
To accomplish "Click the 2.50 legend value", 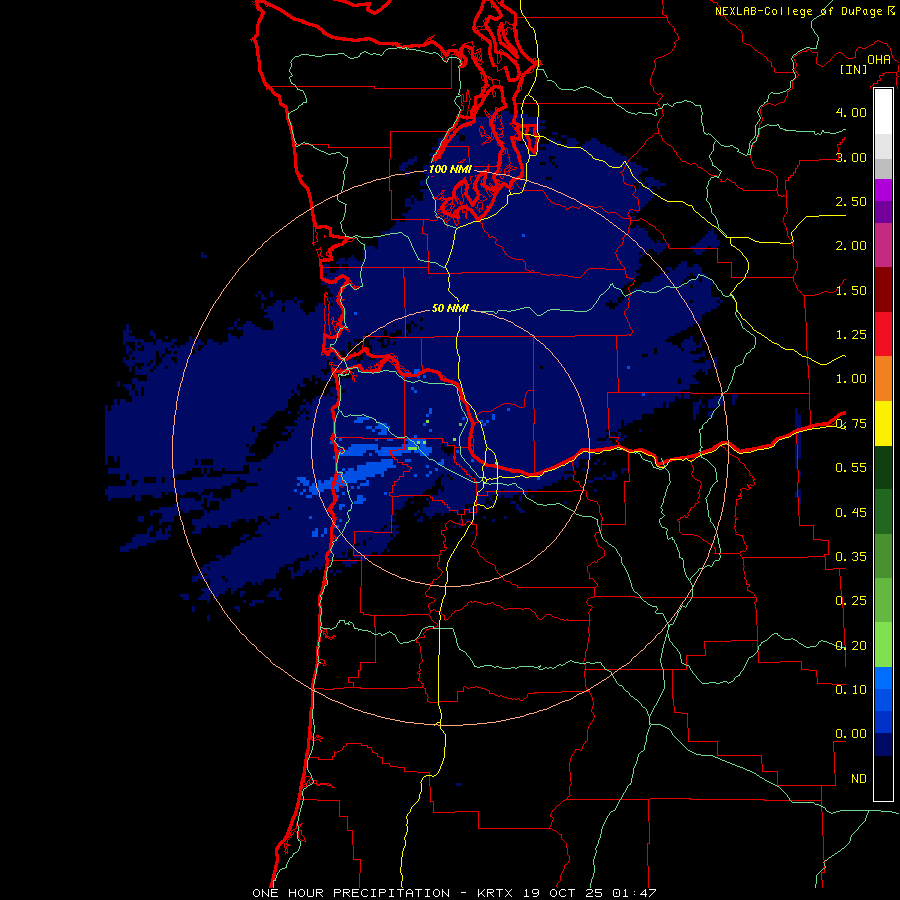I will [851, 201].
